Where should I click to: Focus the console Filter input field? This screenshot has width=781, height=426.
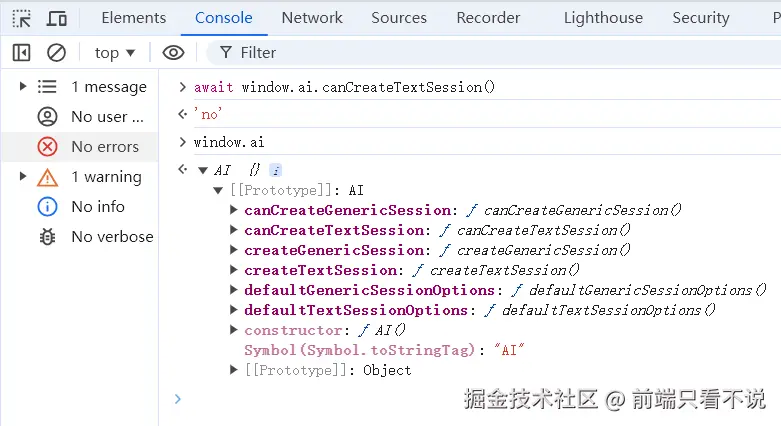(400, 53)
